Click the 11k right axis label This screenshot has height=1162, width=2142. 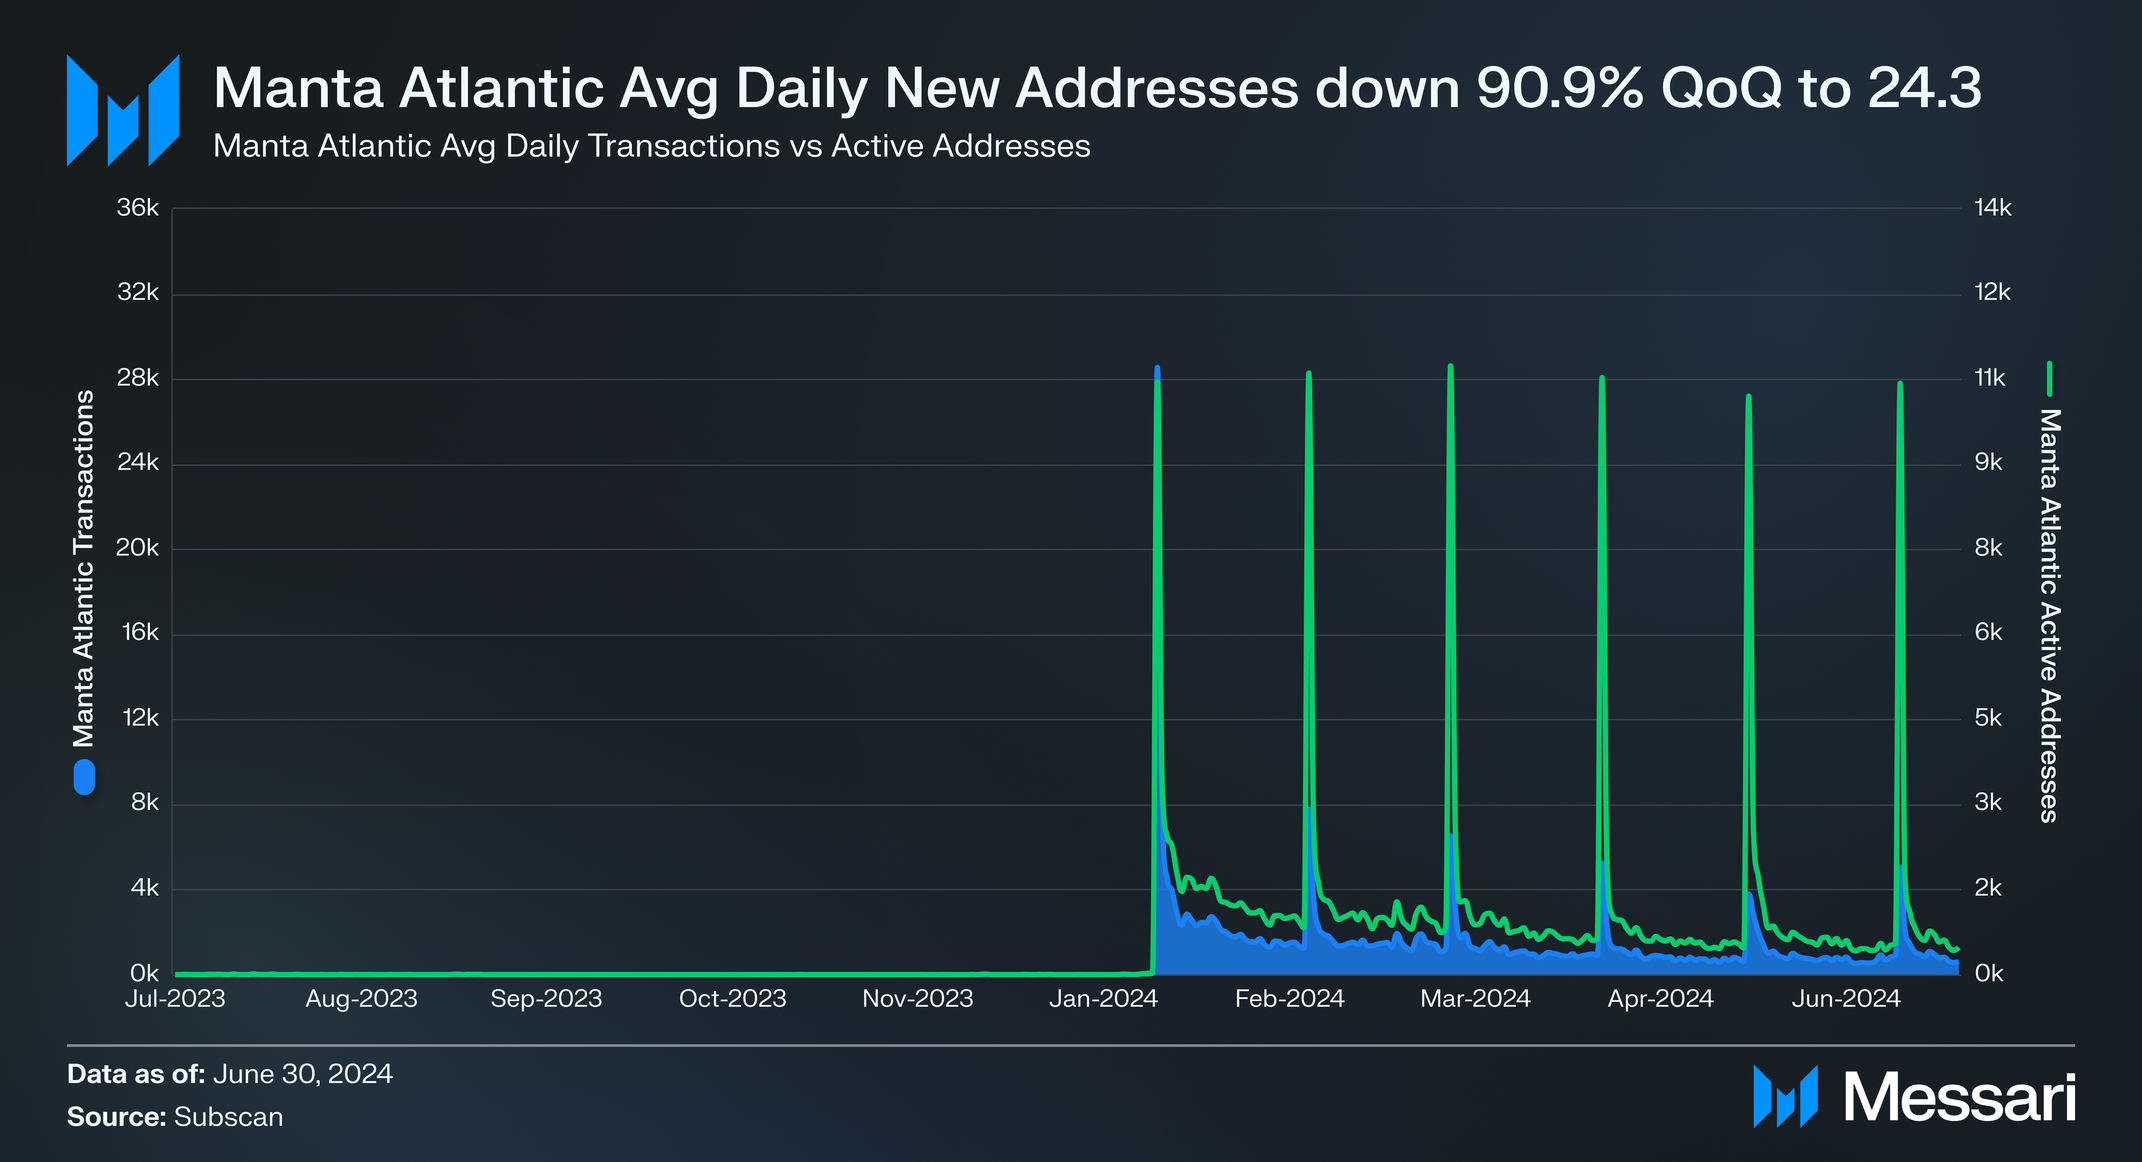(x=1990, y=378)
